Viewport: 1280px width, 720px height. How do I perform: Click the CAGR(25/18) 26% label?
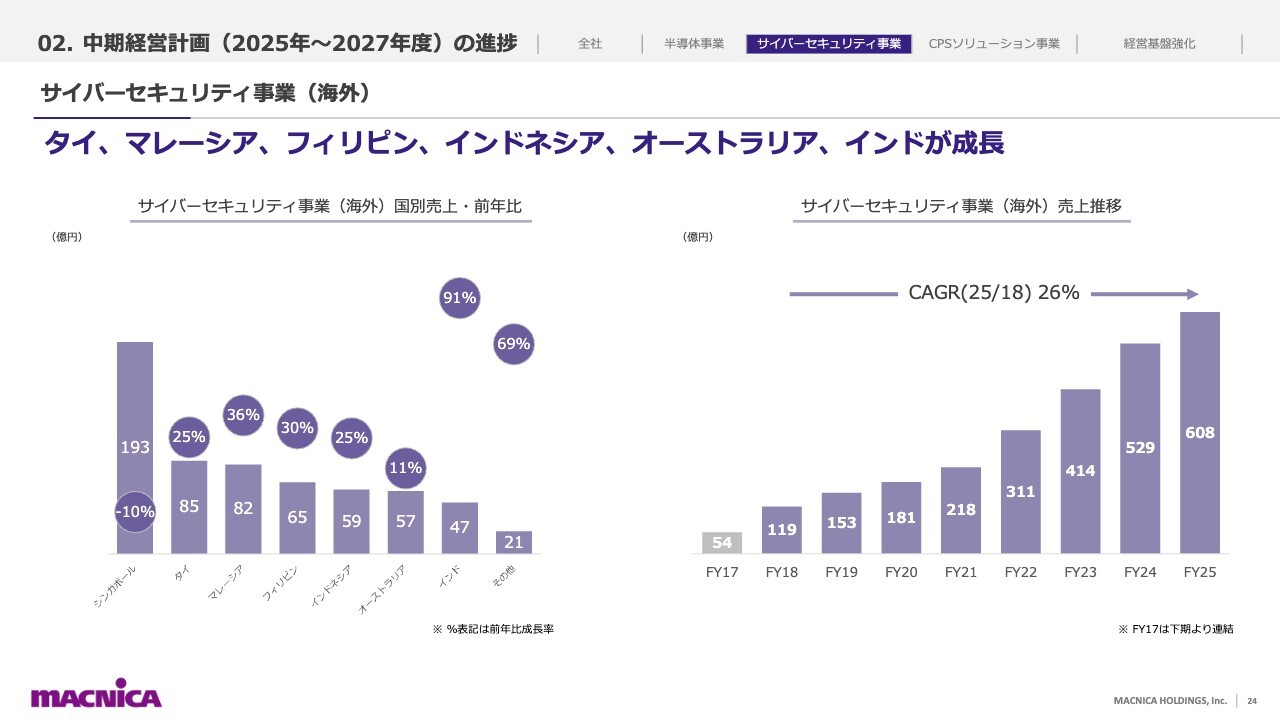[x=994, y=293]
